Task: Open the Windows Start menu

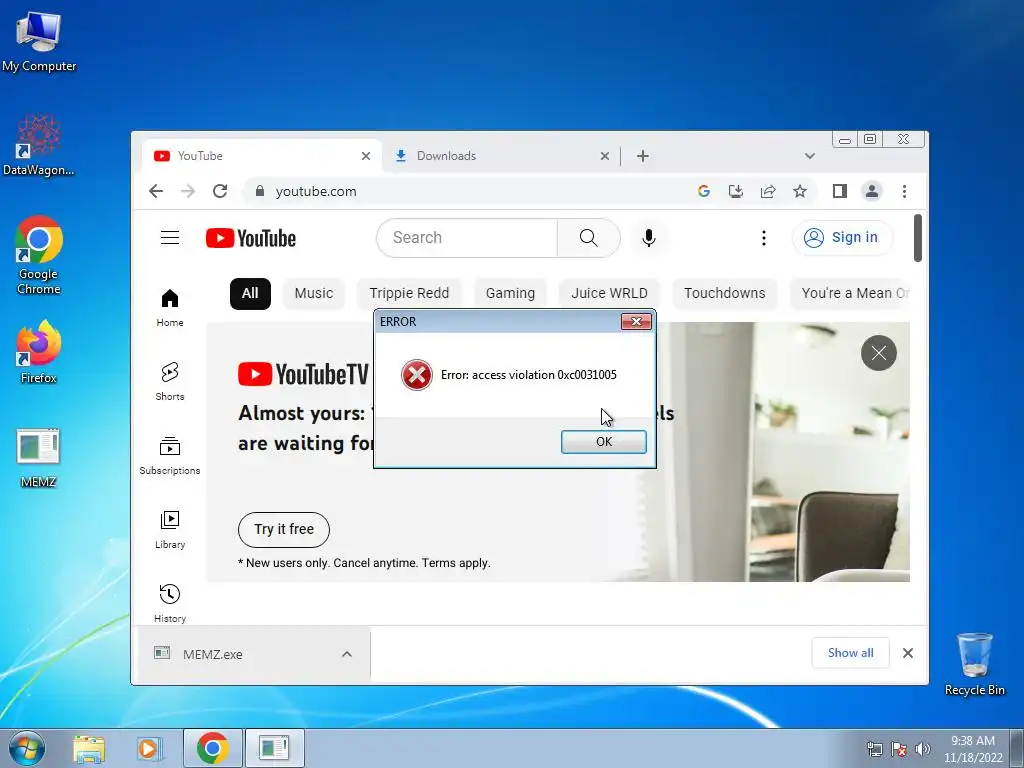Action: [27, 748]
